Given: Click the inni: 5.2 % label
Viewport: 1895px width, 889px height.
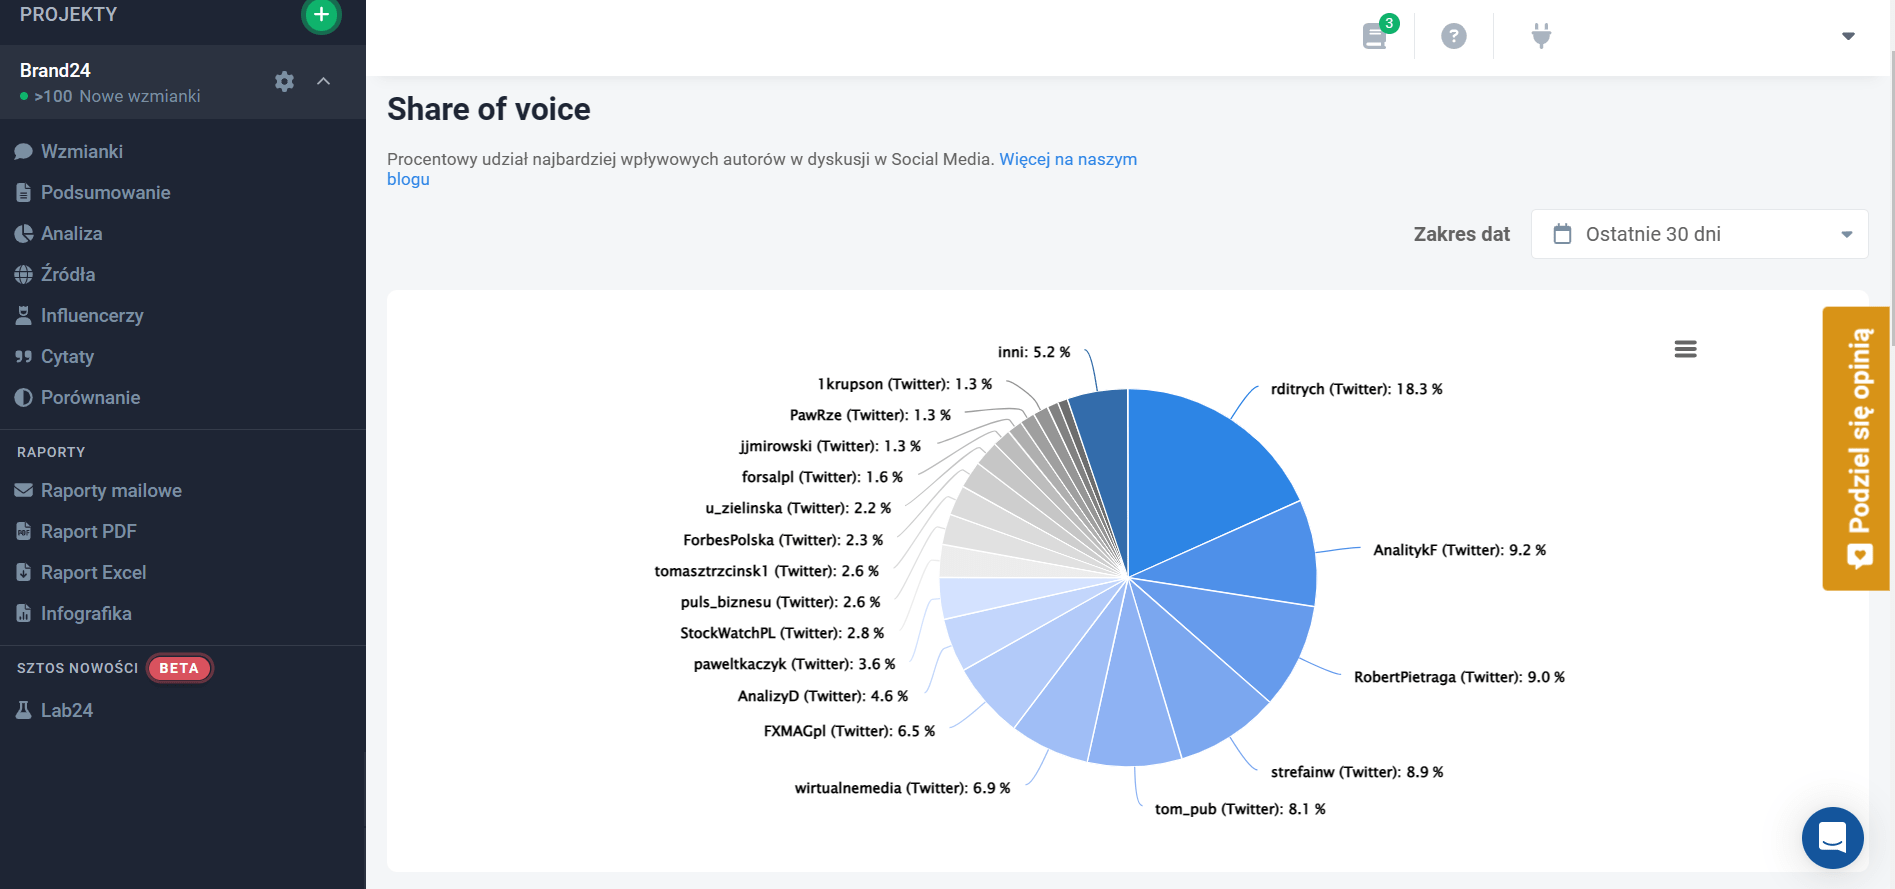Looking at the screenshot, I should click(1034, 352).
